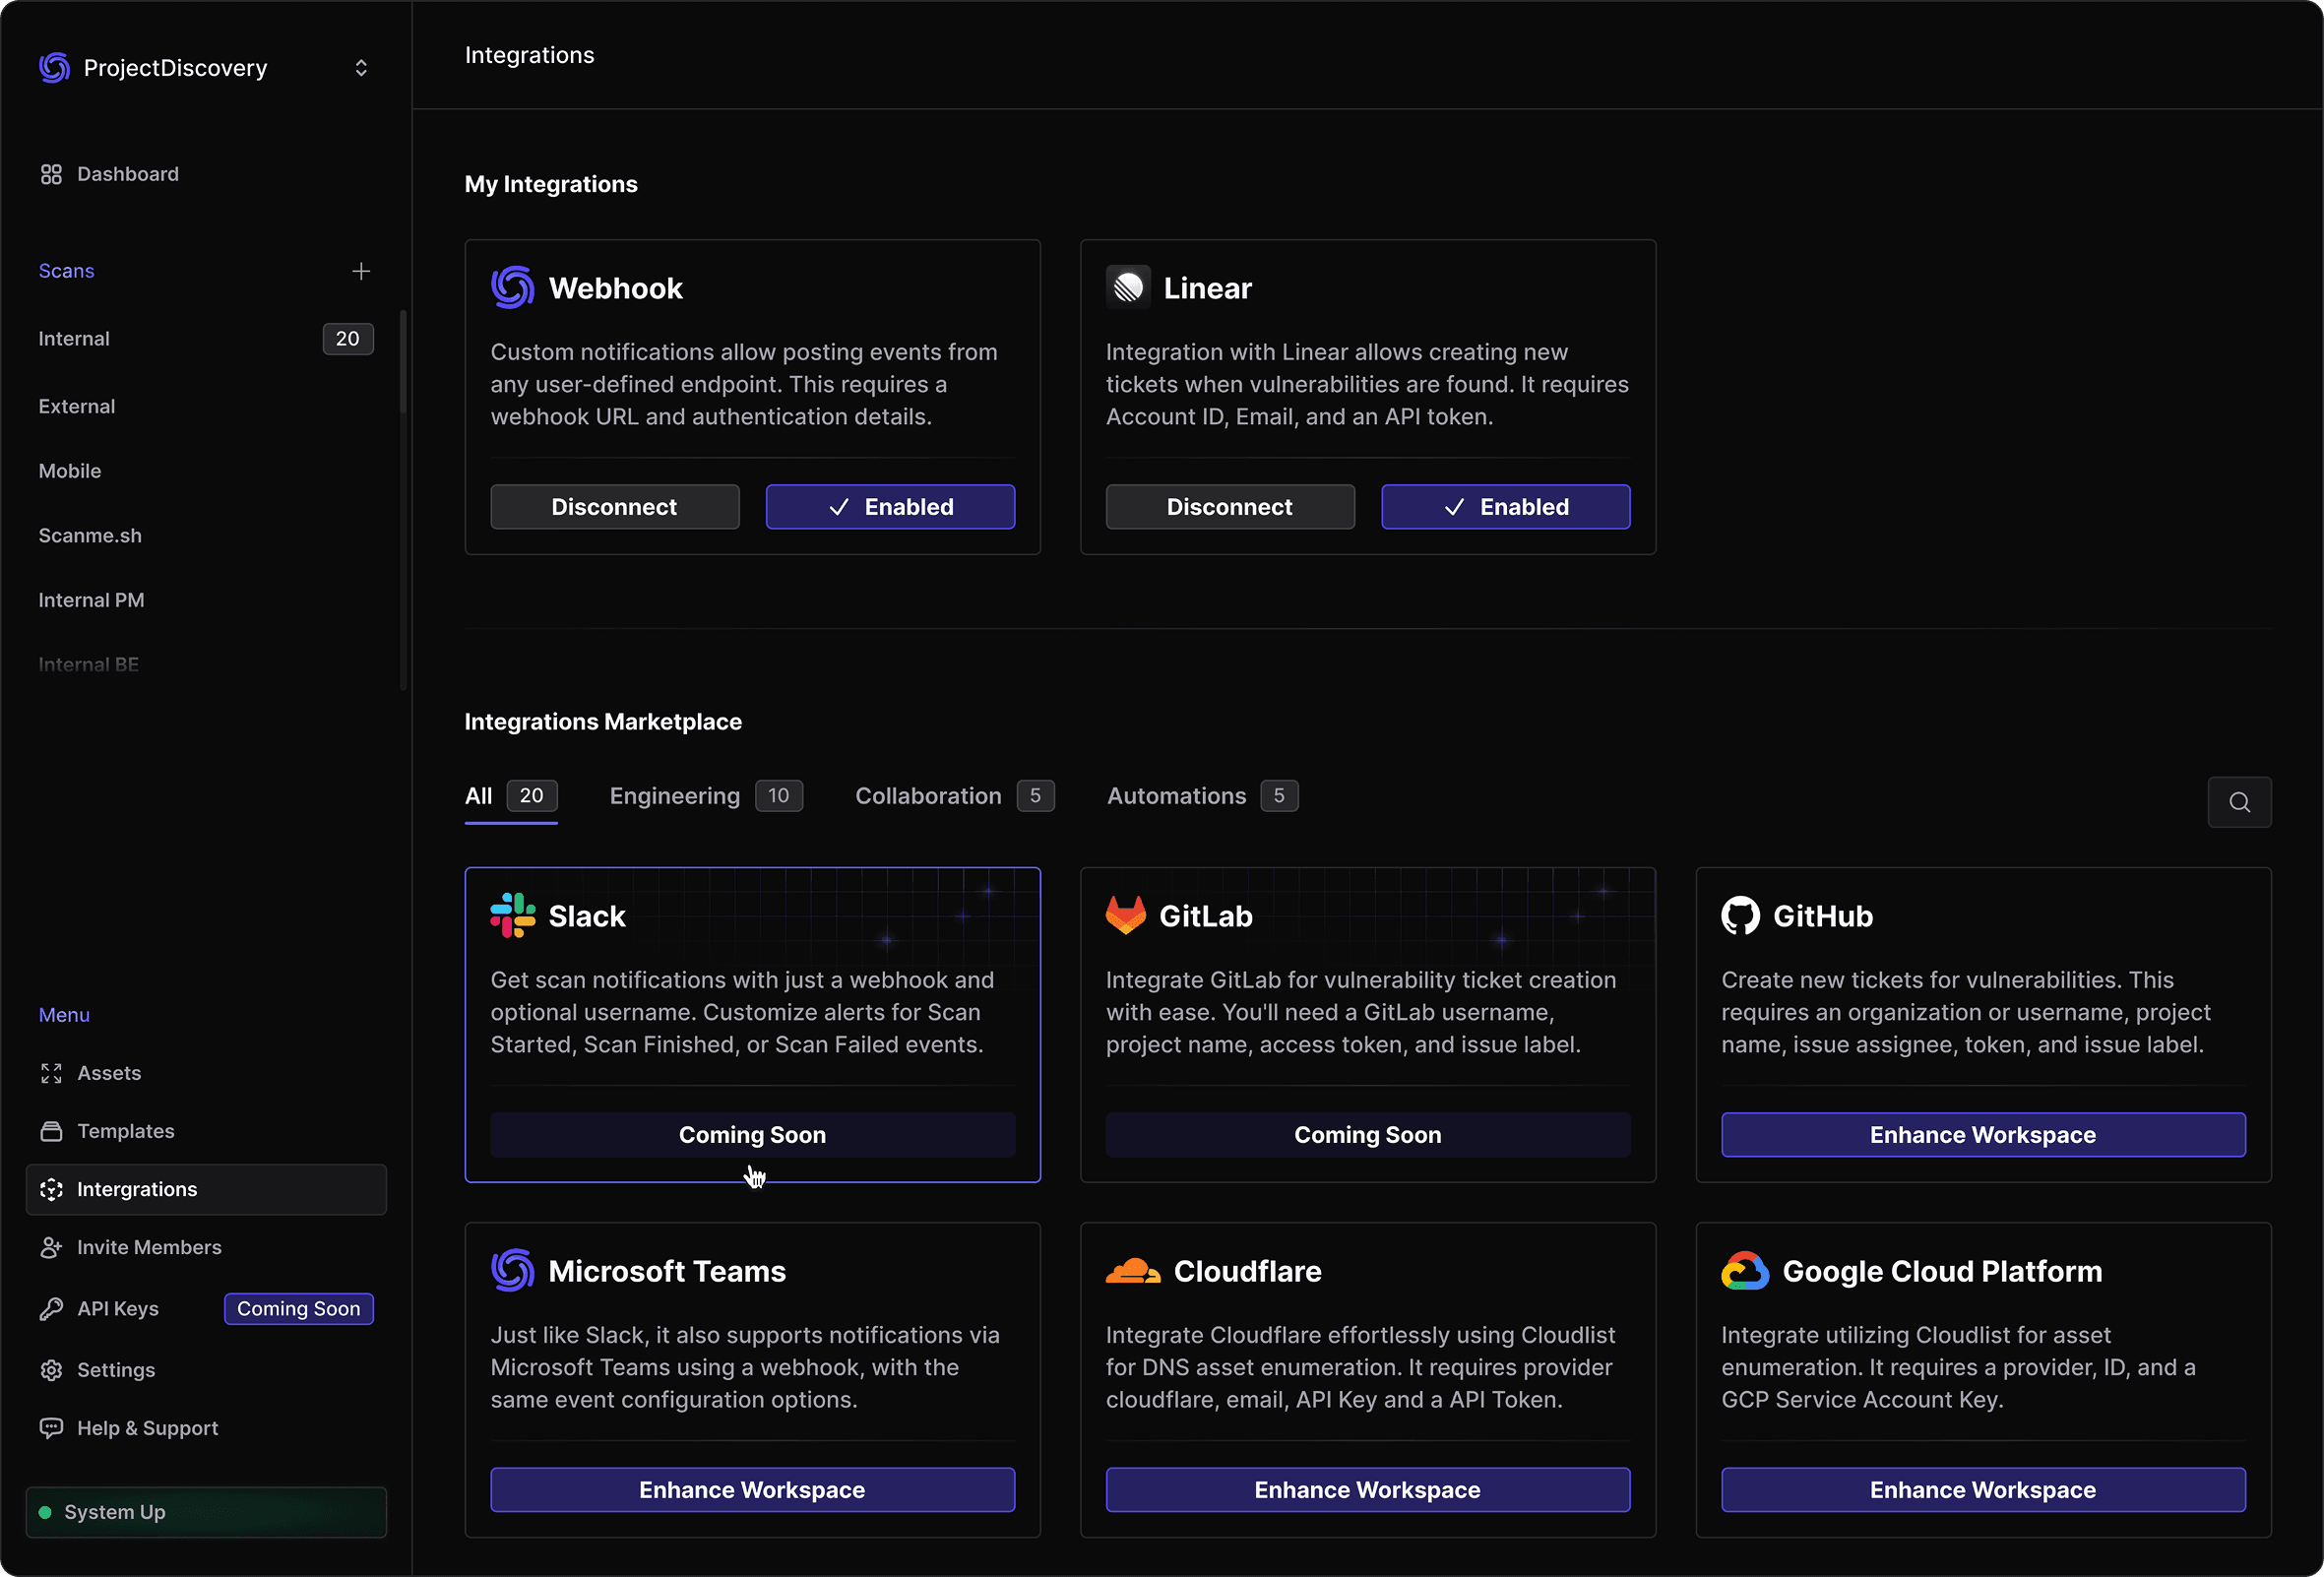Switch to the All marketplace tab
The image size is (2324, 1577).
[x=511, y=796]
